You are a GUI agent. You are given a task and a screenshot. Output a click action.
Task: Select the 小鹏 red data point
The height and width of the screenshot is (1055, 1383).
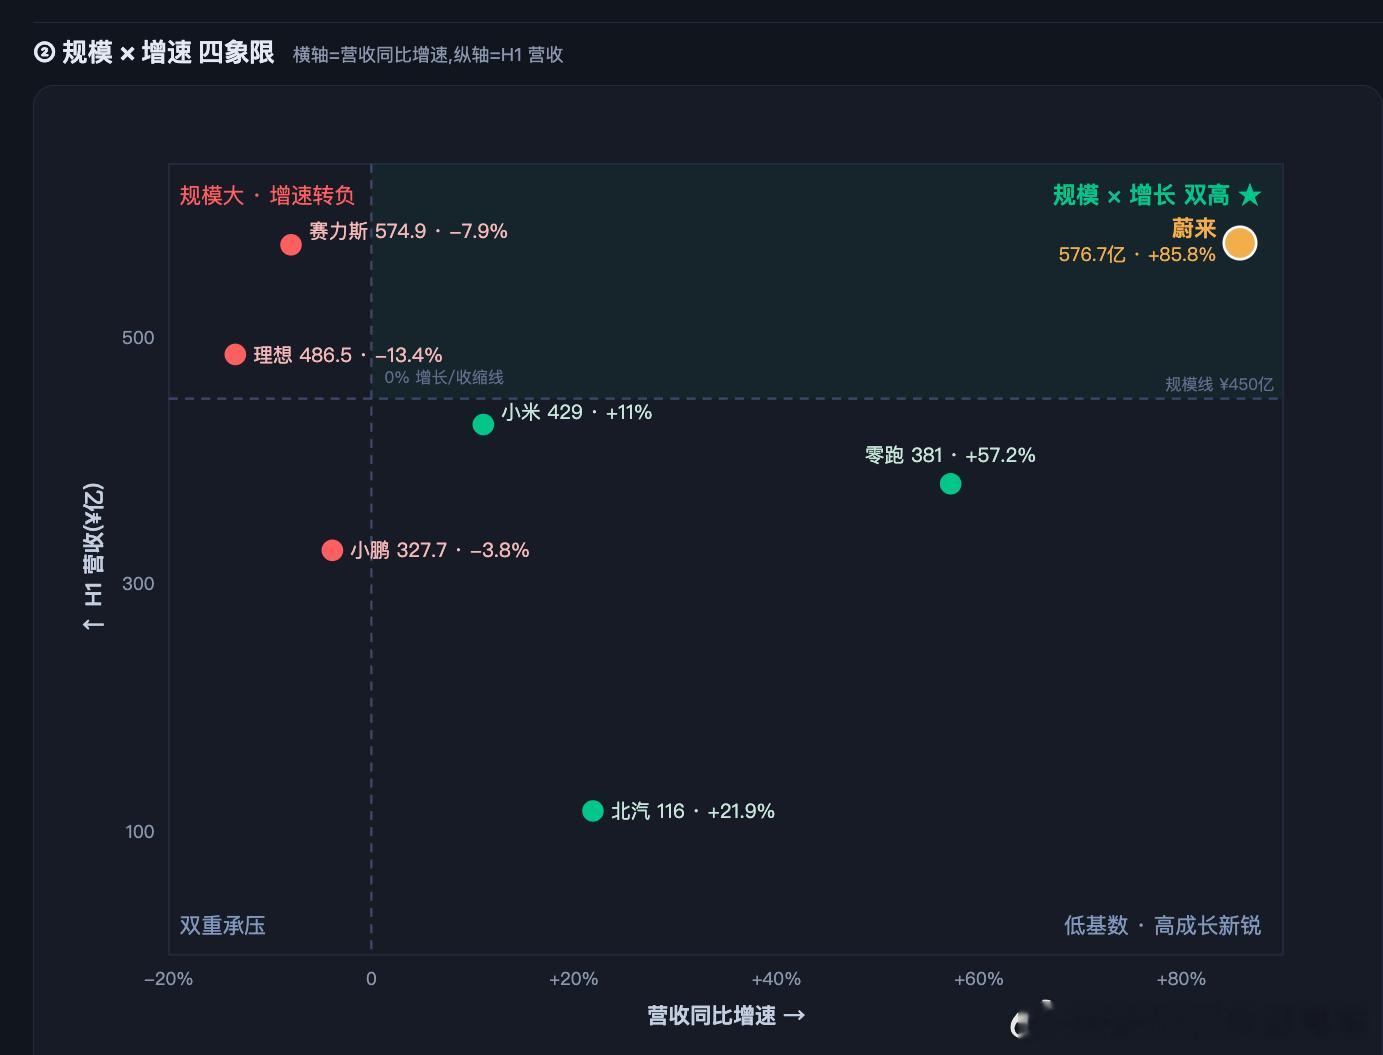coord(332,550)
